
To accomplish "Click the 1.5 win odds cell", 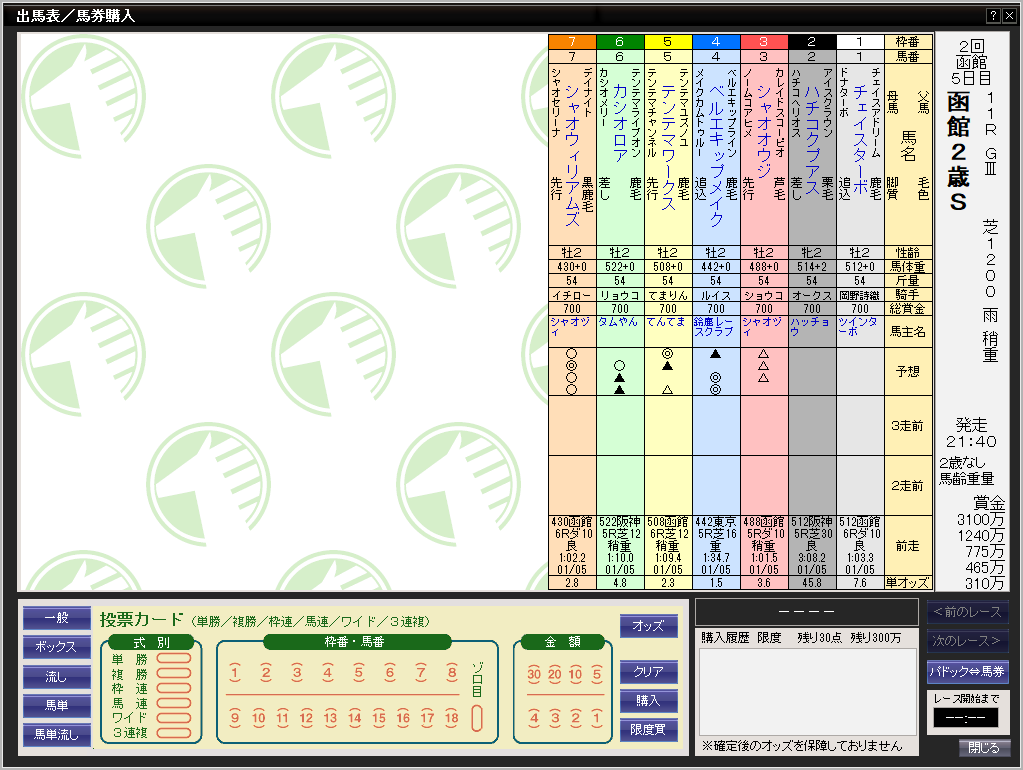I will point(716,583).
